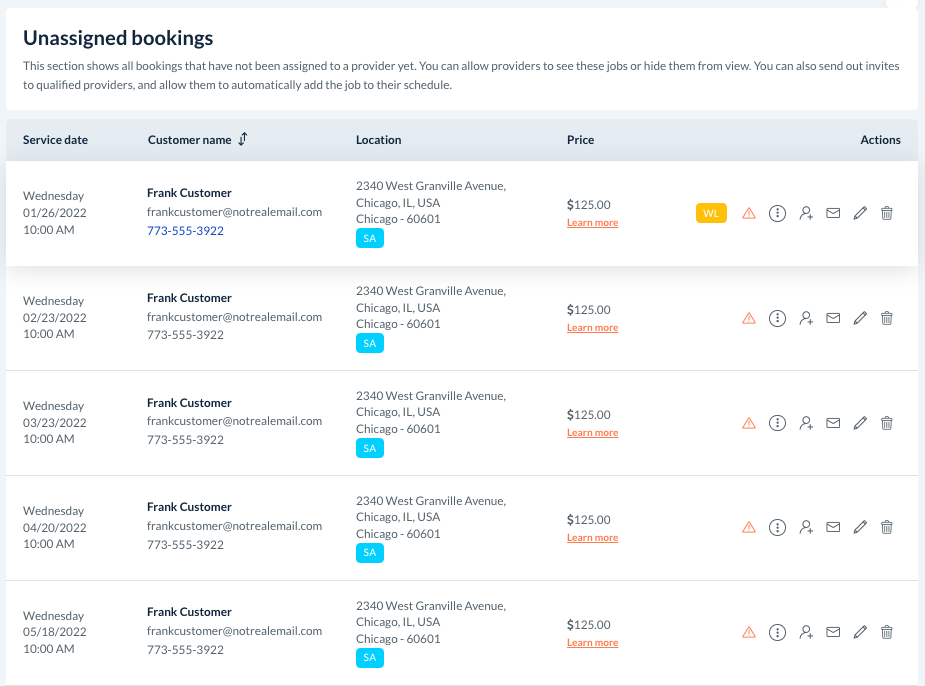
Task: Delete trash icon for 03/23/2022 booking
Action: (887, 423)
